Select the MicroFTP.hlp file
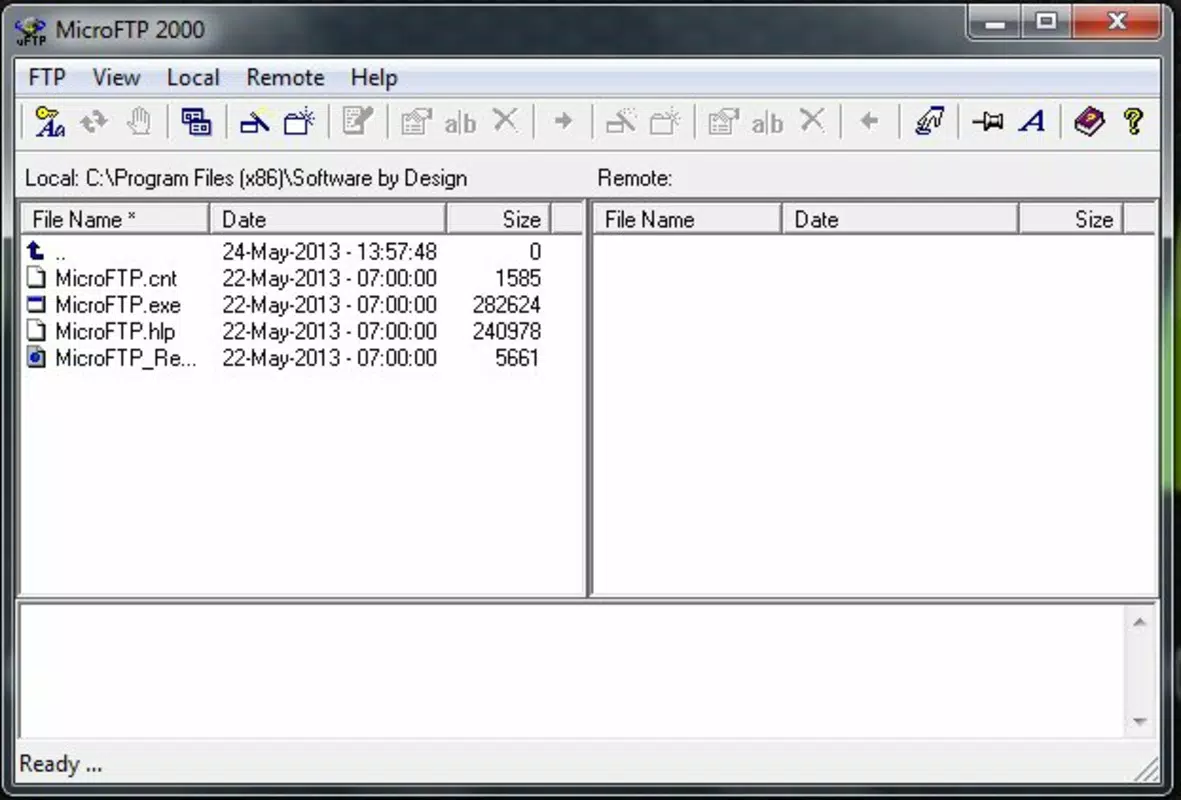The image size is (1181, 800). [114, 331]
